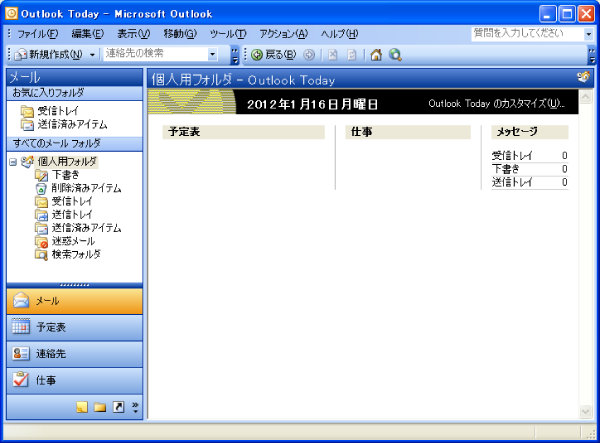Image resolution: width=600 pixels, height=443 pixels.
Task: Open the contact search dropdown arrow
Action: coord(213,54)
